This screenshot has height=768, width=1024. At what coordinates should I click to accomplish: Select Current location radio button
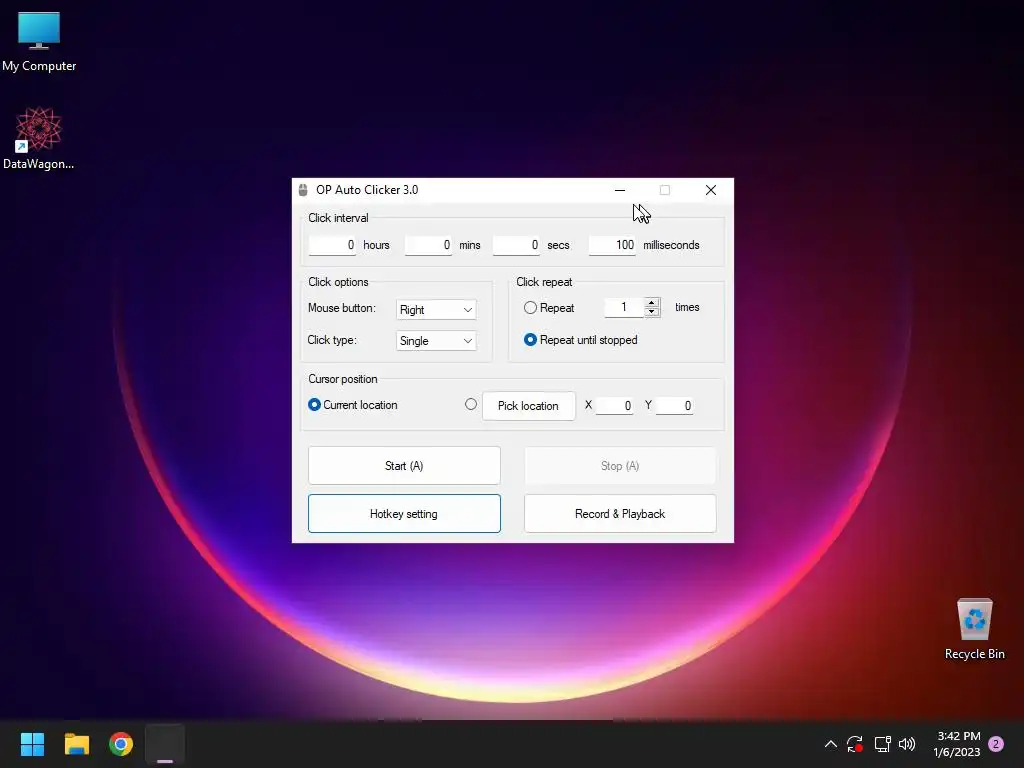[314, 405]
